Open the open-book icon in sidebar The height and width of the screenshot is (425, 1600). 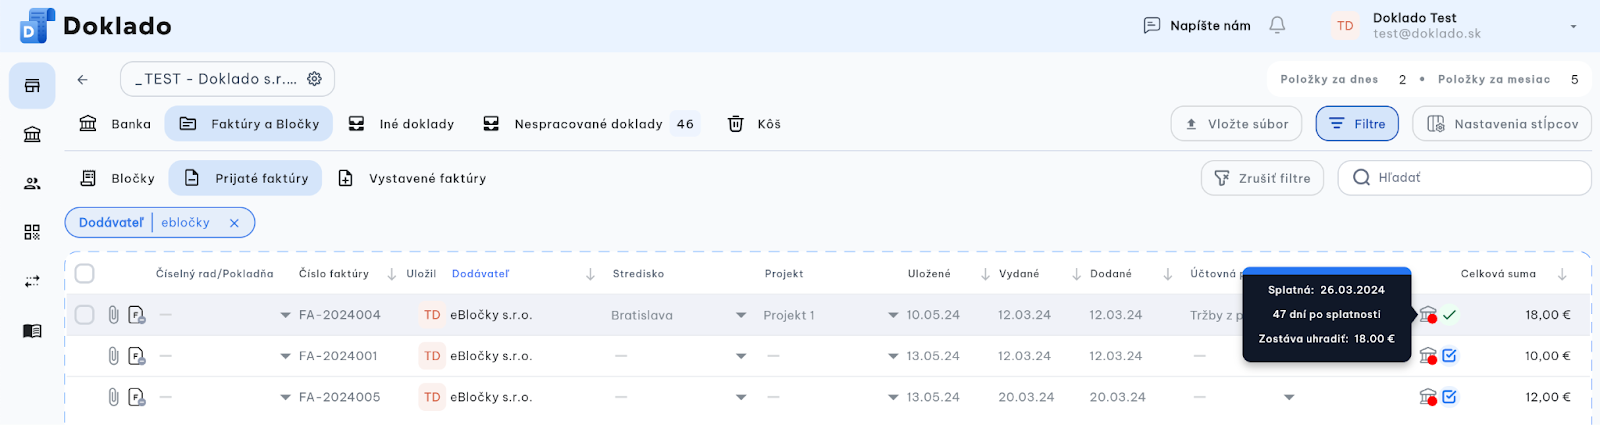[32, 331]
